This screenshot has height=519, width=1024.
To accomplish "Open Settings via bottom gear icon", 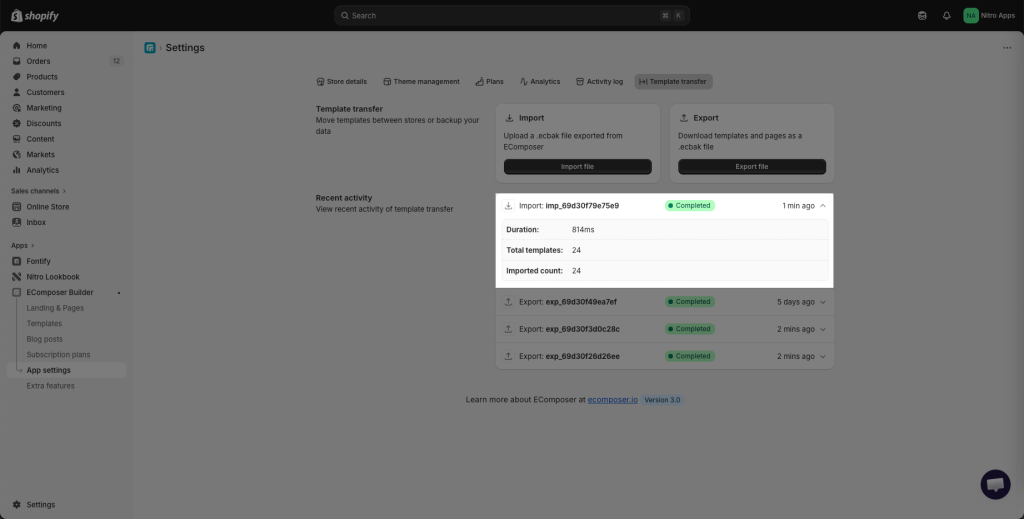I will (x=17, y=505).
